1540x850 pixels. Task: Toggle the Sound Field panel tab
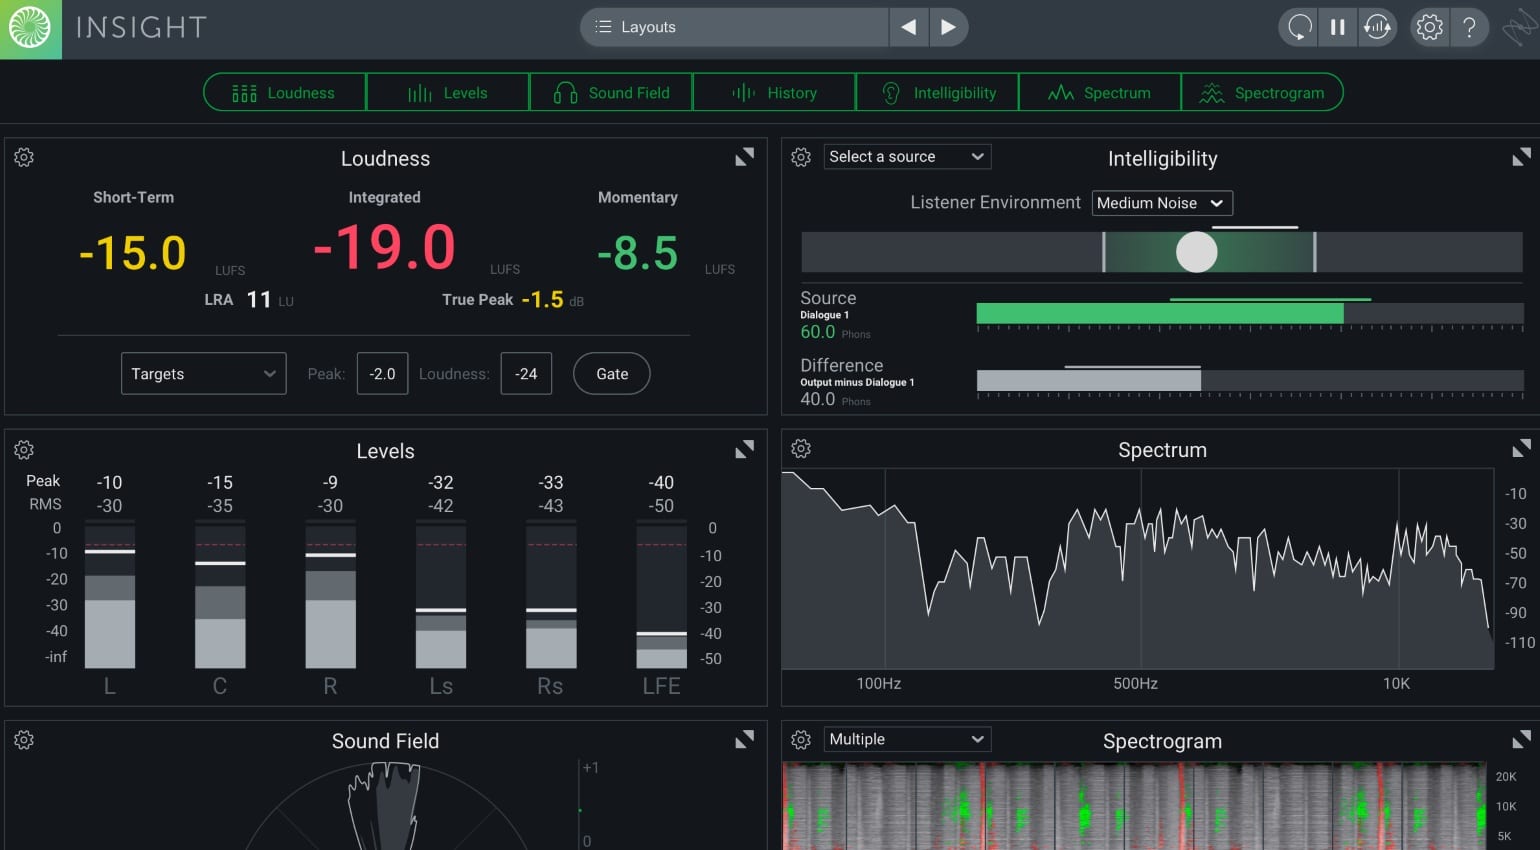click(x=611, y=93)
